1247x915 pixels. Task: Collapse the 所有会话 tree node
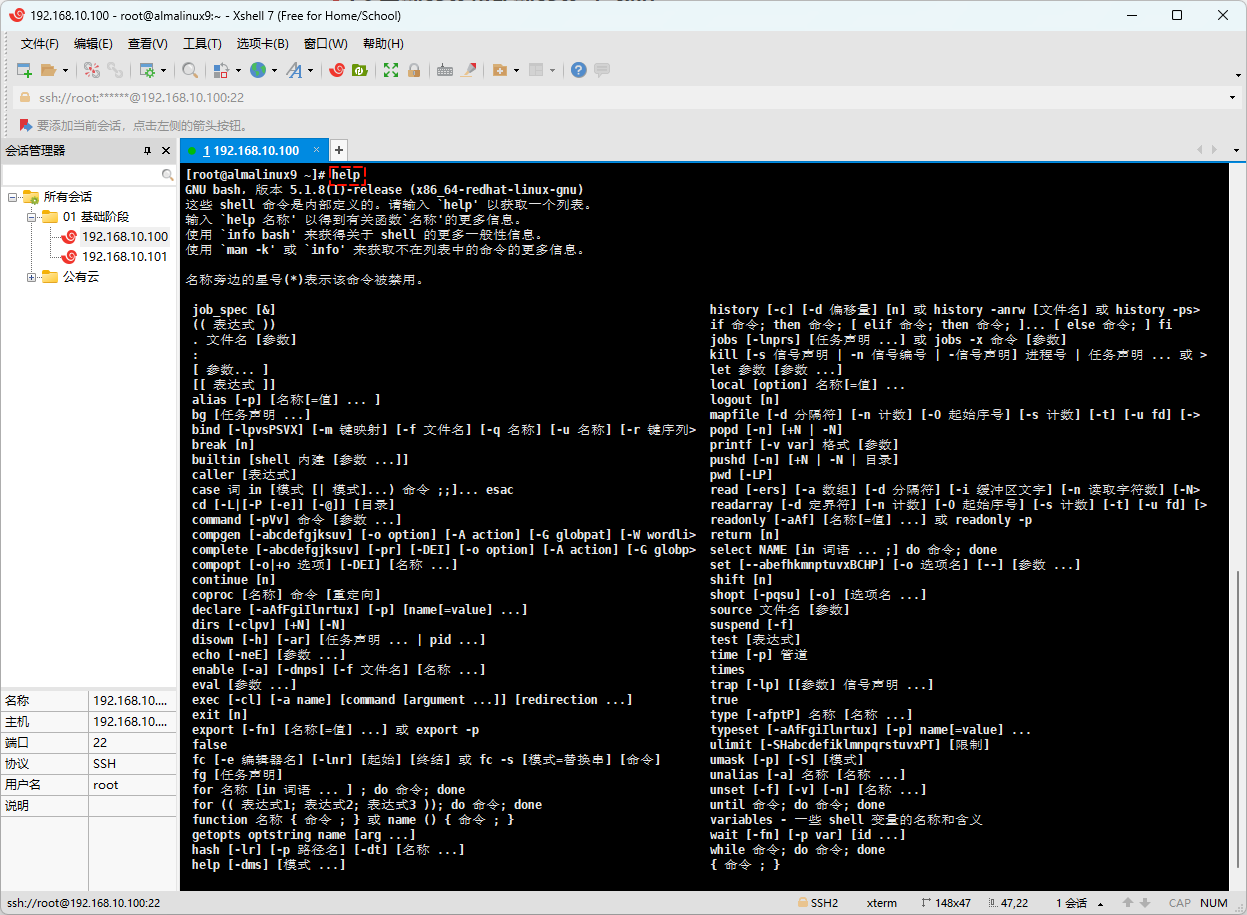(x=13, y=197)
